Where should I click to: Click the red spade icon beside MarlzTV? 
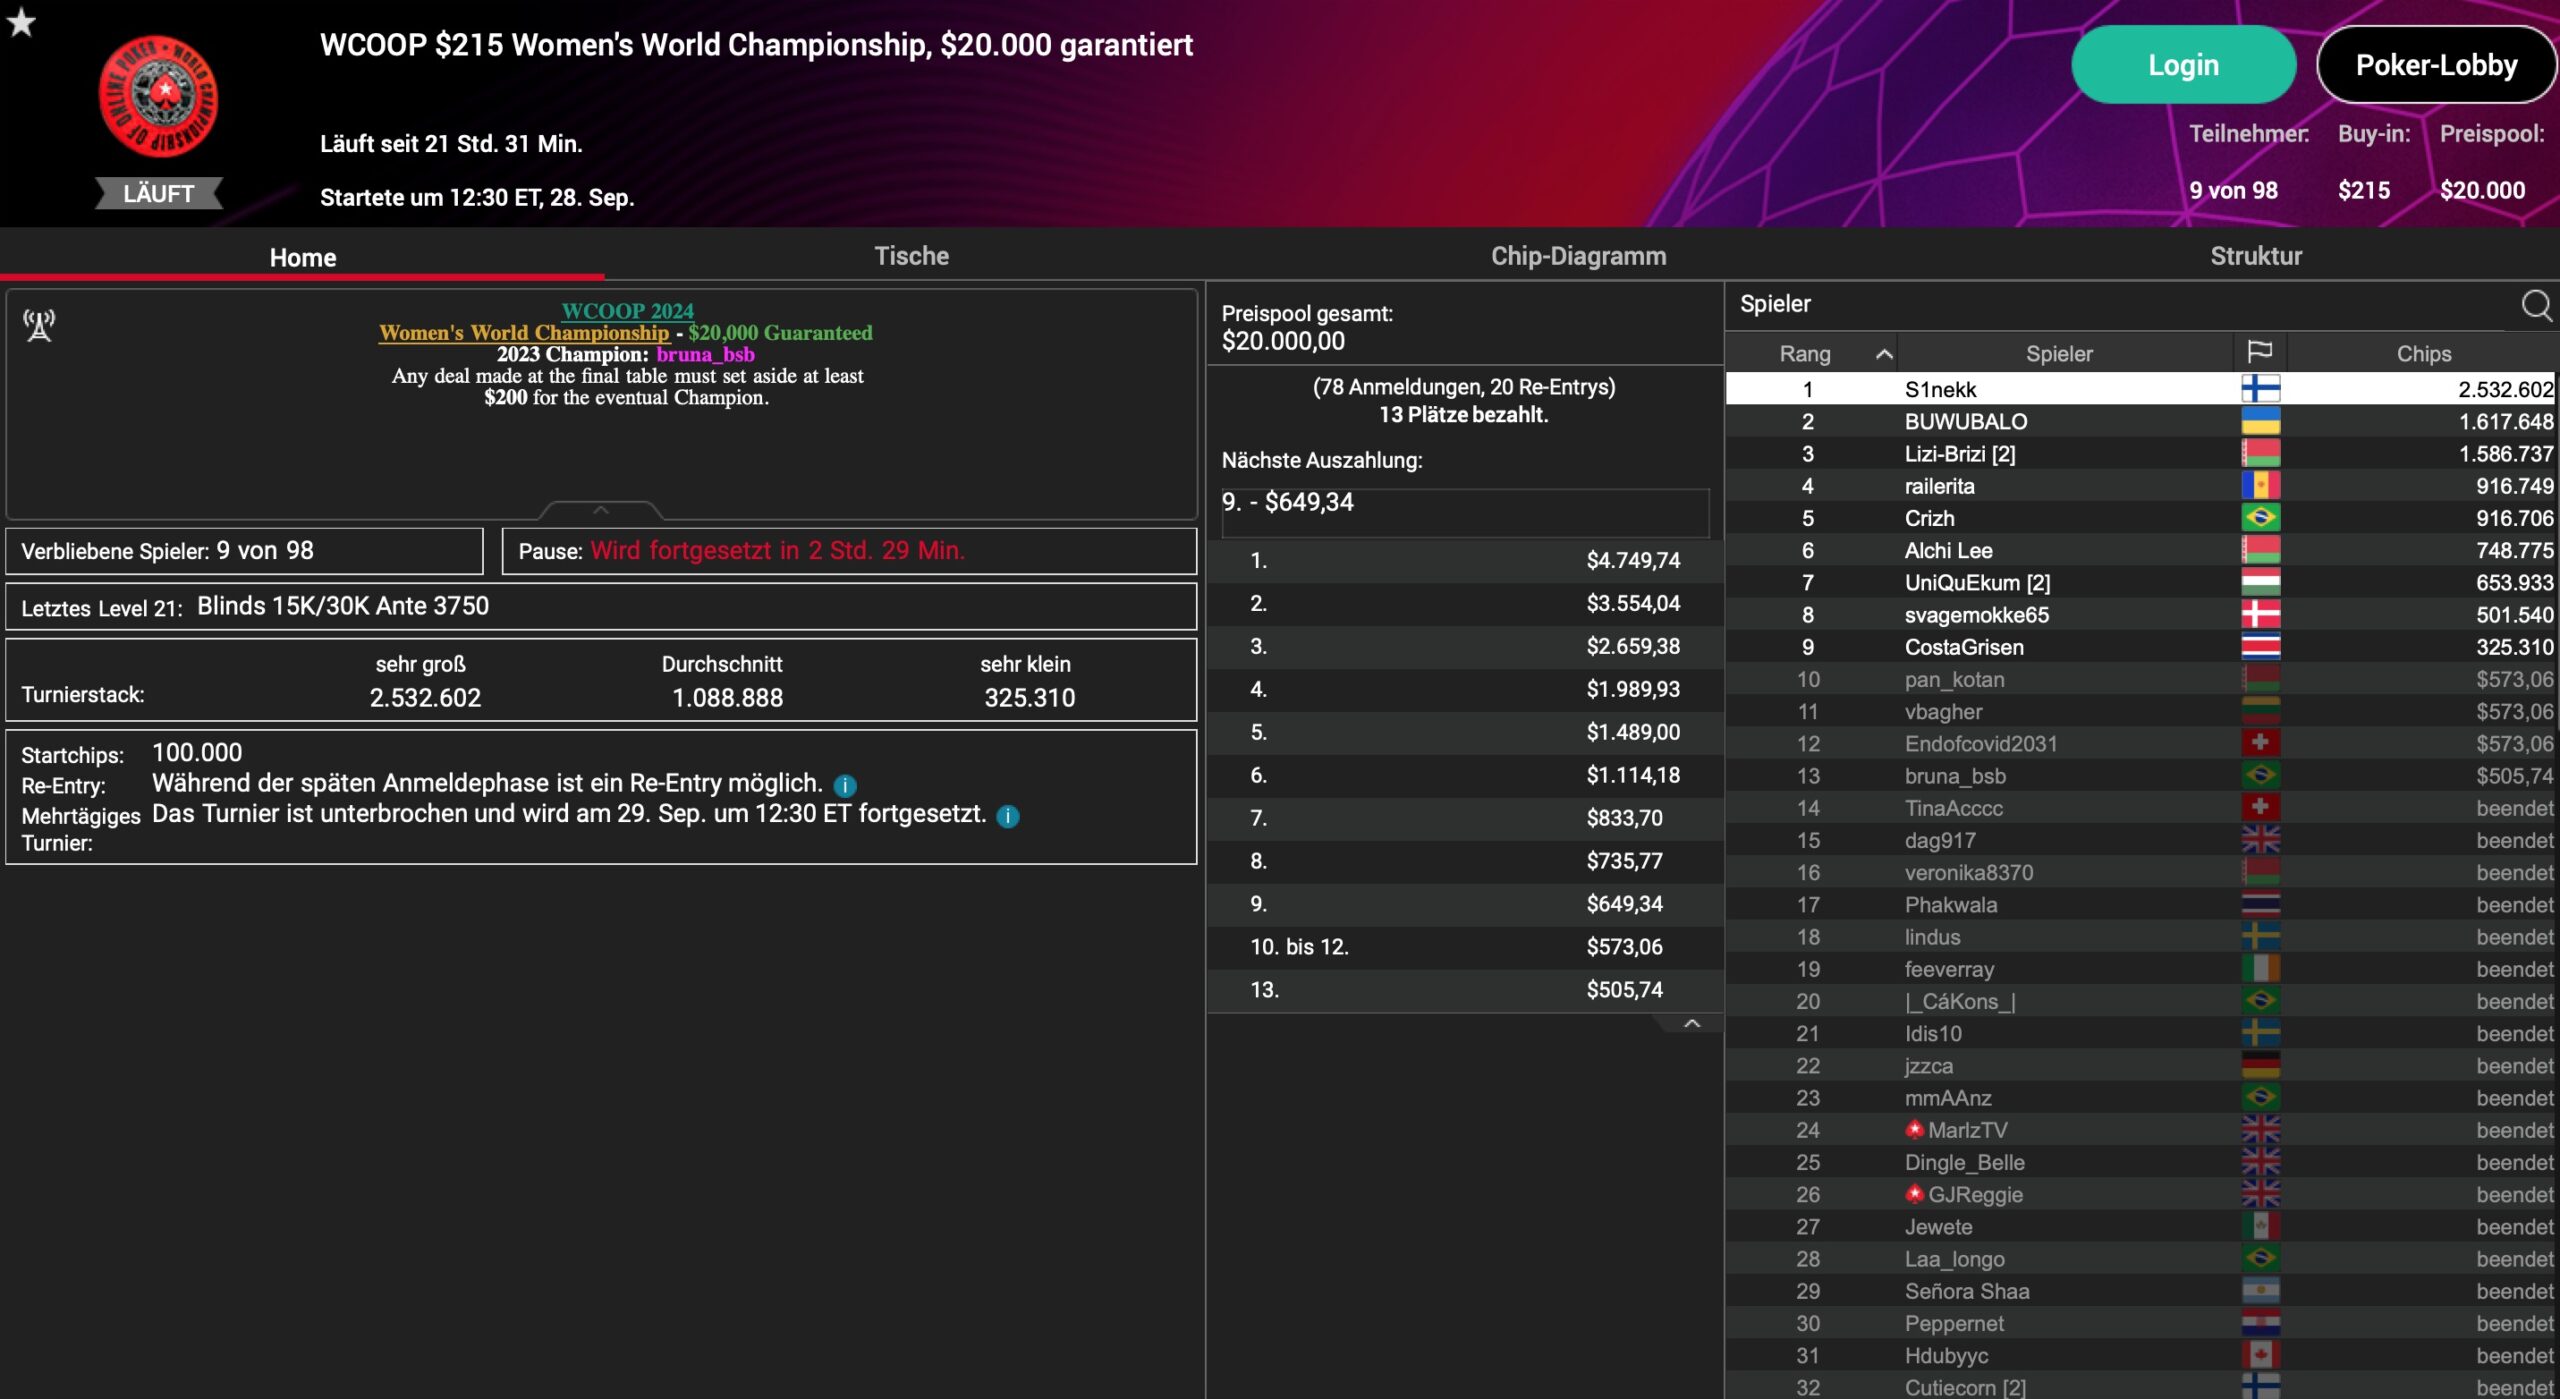click(x=1914, y=1130)
